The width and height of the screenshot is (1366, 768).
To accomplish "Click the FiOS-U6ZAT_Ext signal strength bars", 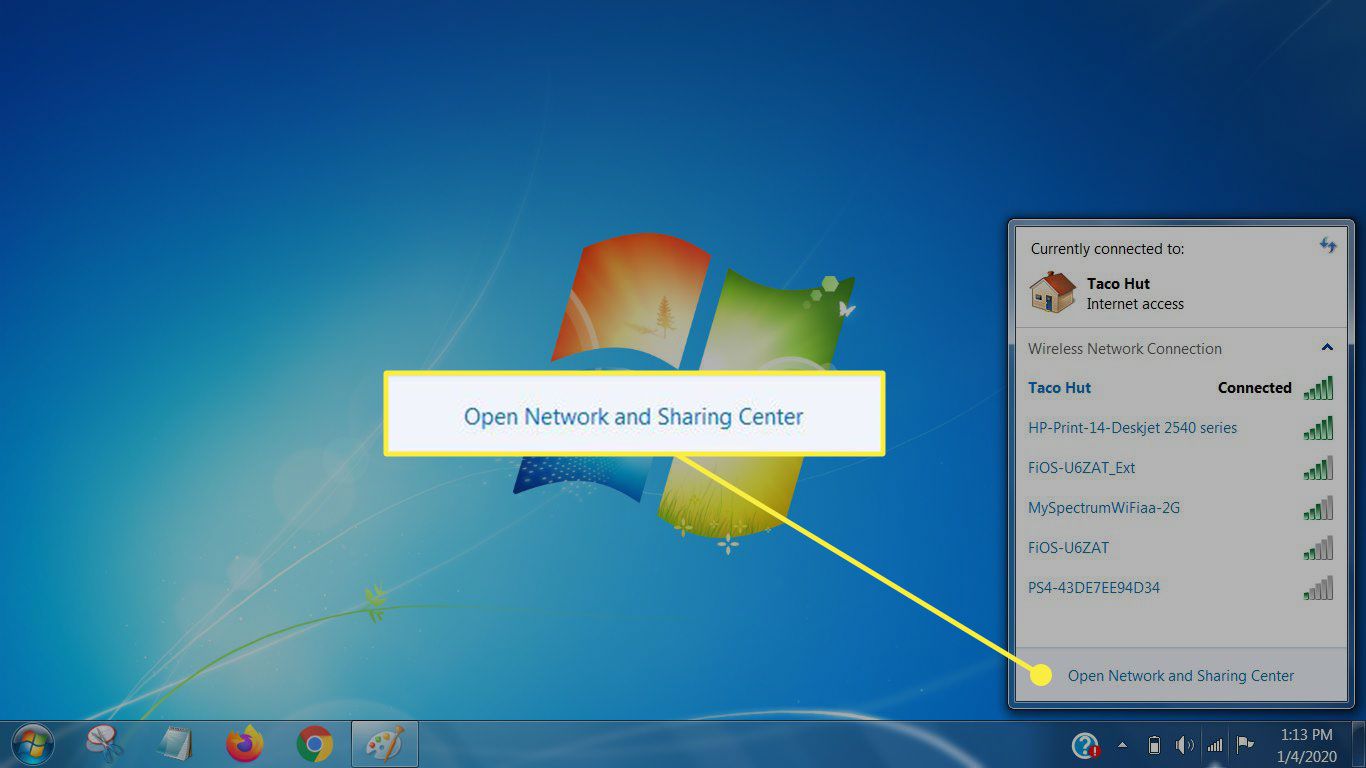I will coord(1318,468).
